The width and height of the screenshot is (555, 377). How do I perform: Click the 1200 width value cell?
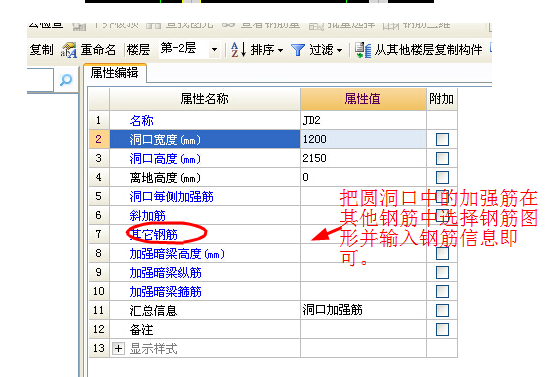(363, 139)
